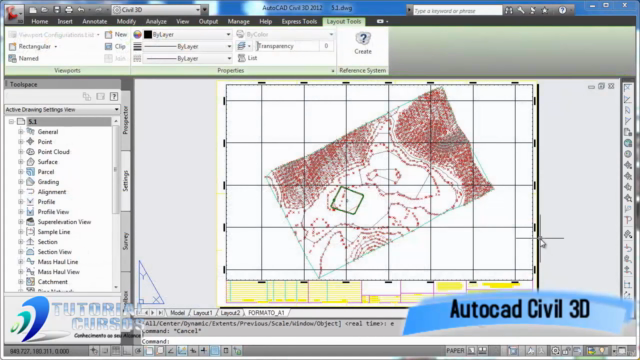Open the Insert ribbon tab

point(65,21)
